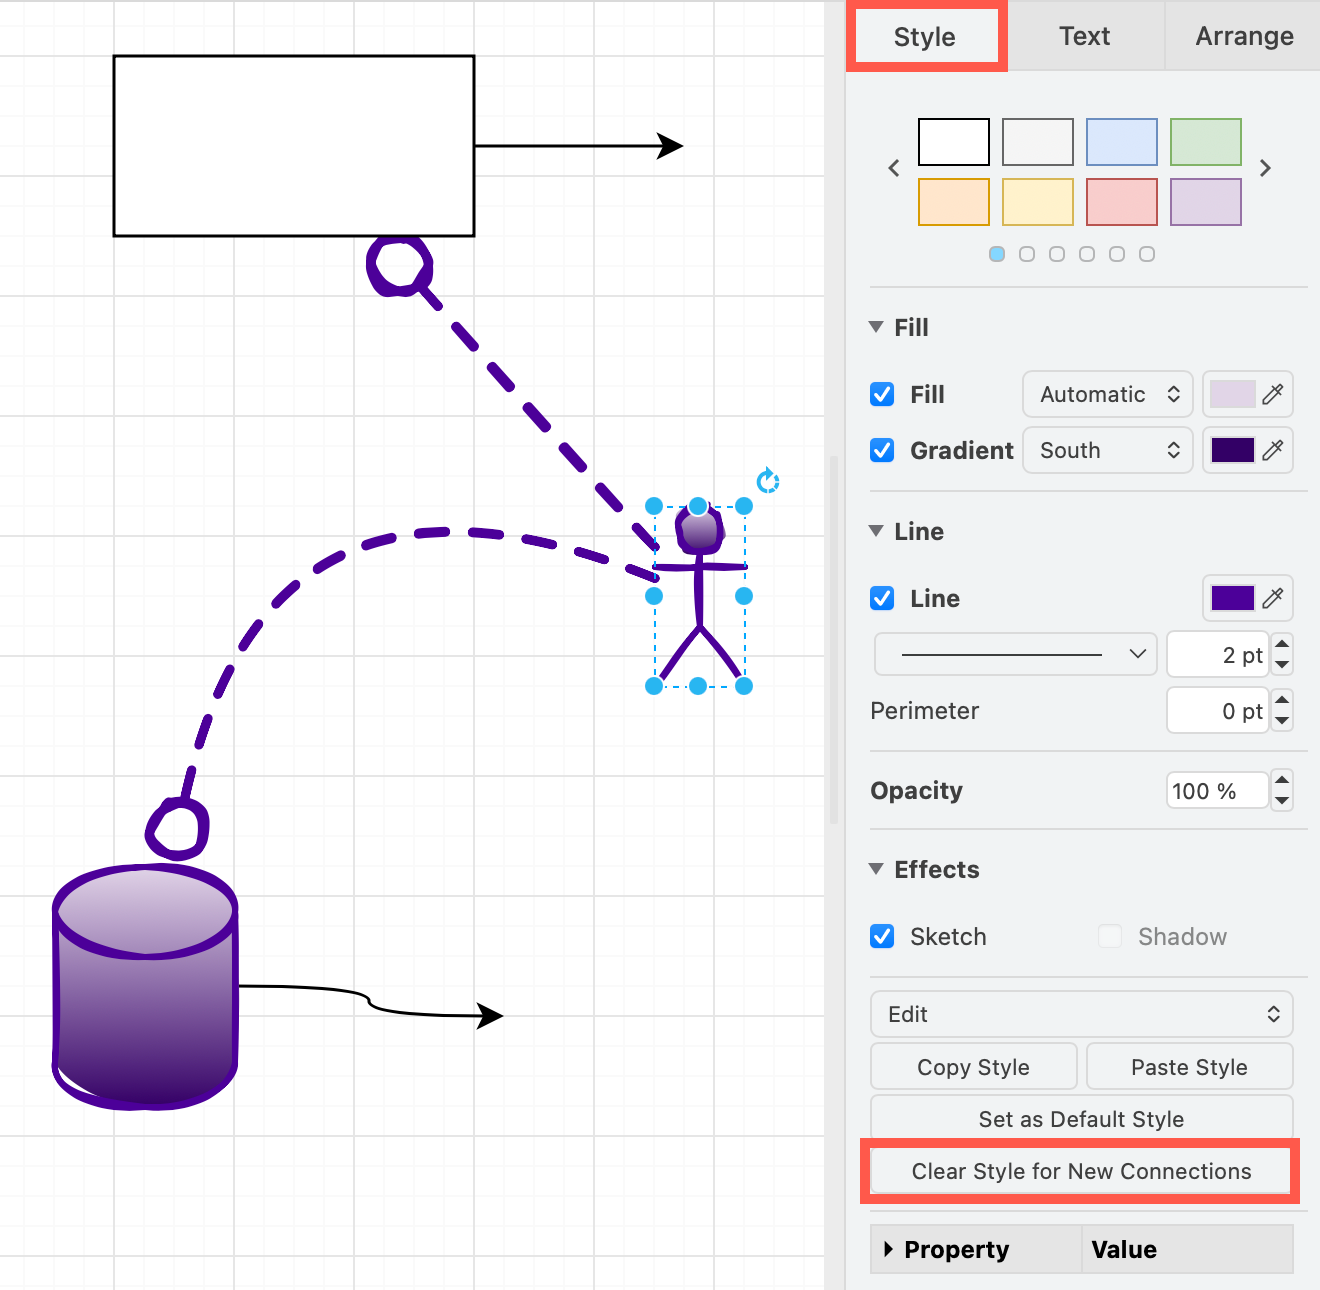Click the canvas vertical scrollbar

coord(834,640)
